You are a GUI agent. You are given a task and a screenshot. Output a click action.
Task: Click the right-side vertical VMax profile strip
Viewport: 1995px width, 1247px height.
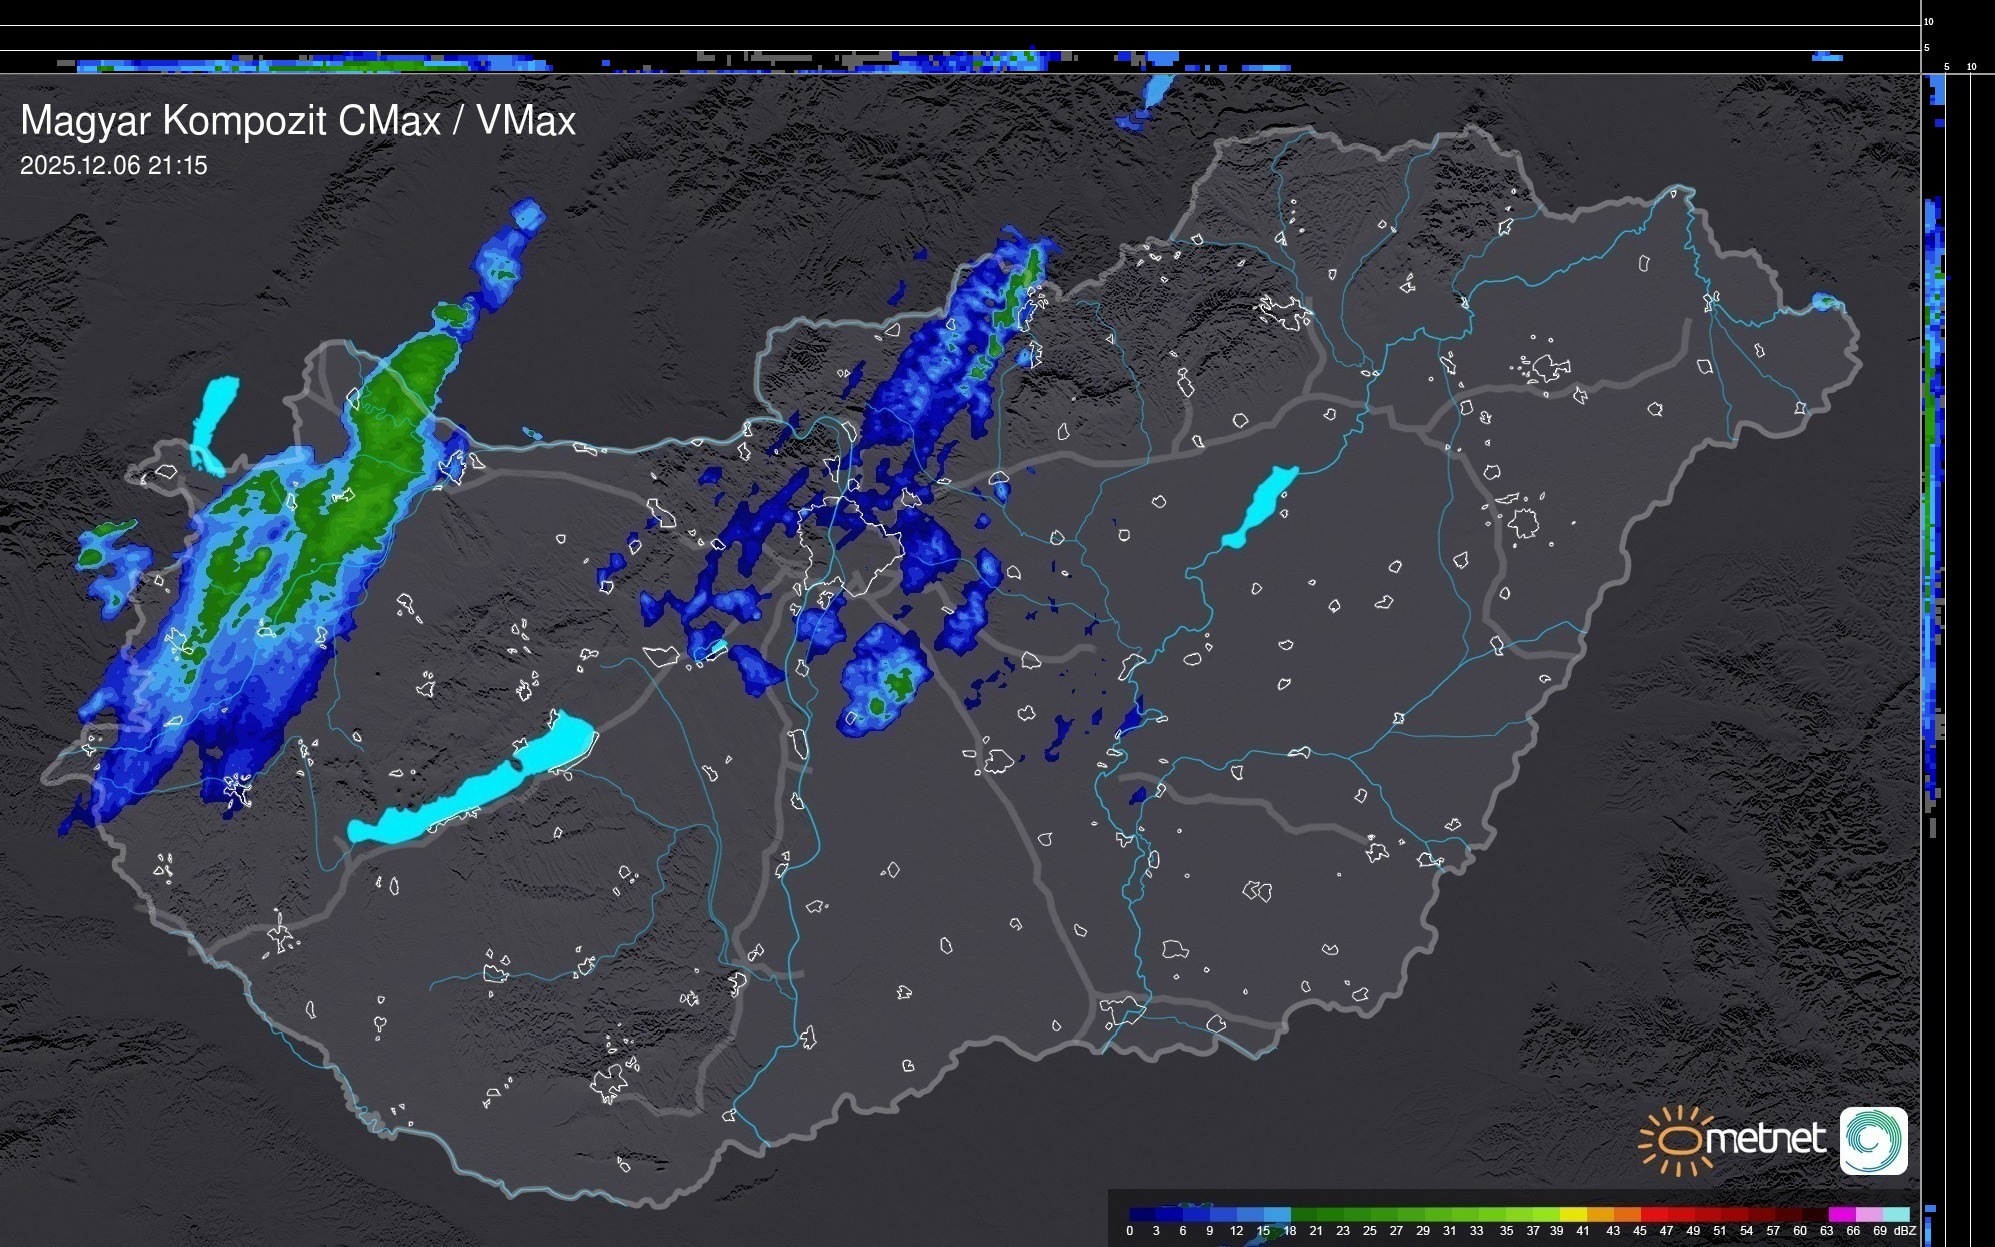(x=1934, y=500)
